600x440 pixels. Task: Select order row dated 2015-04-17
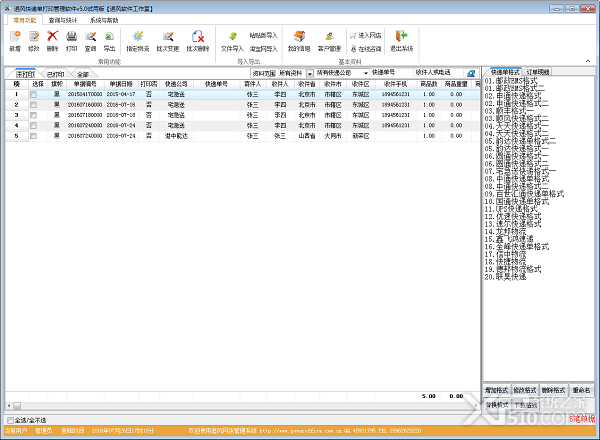coord(242,95)
